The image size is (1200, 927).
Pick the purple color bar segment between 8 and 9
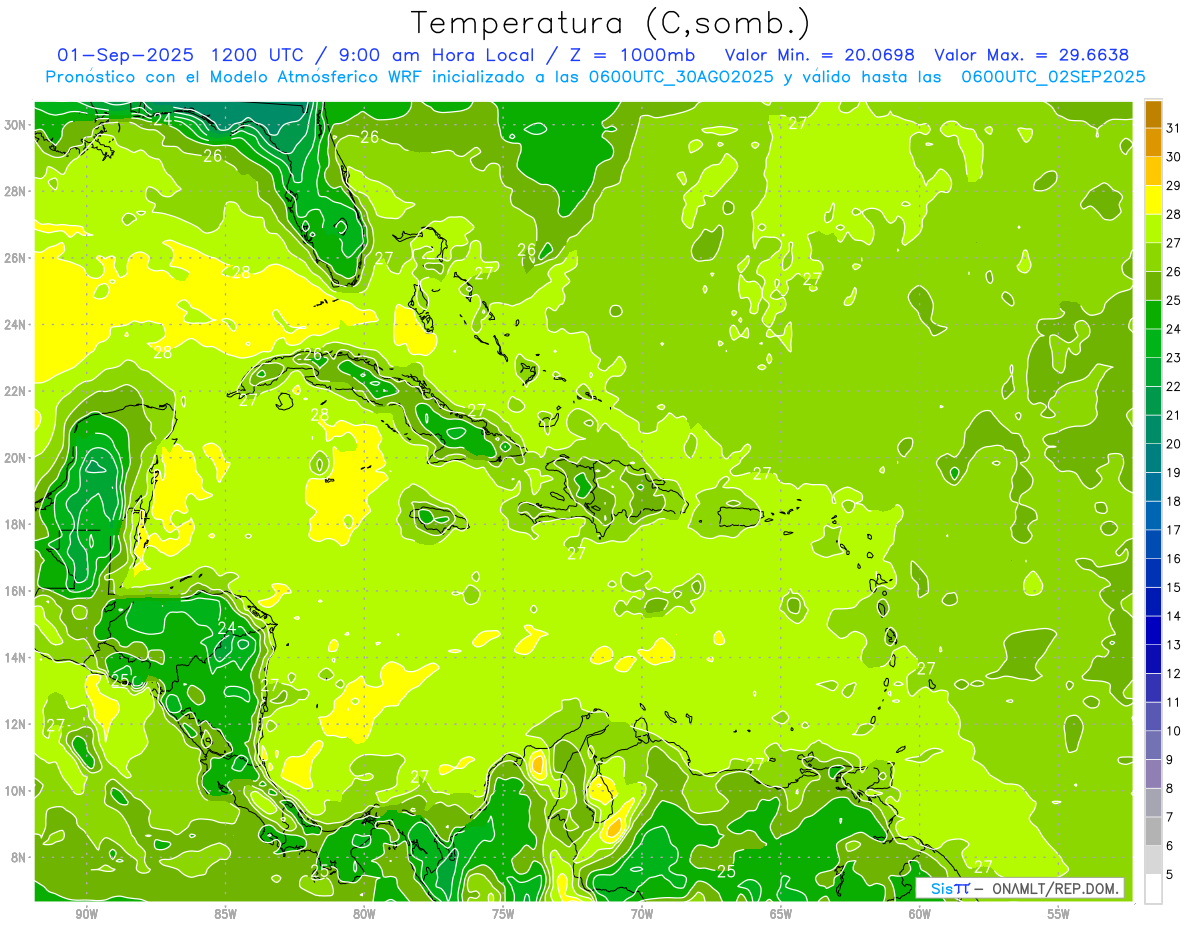click(x=1154, y=774)
